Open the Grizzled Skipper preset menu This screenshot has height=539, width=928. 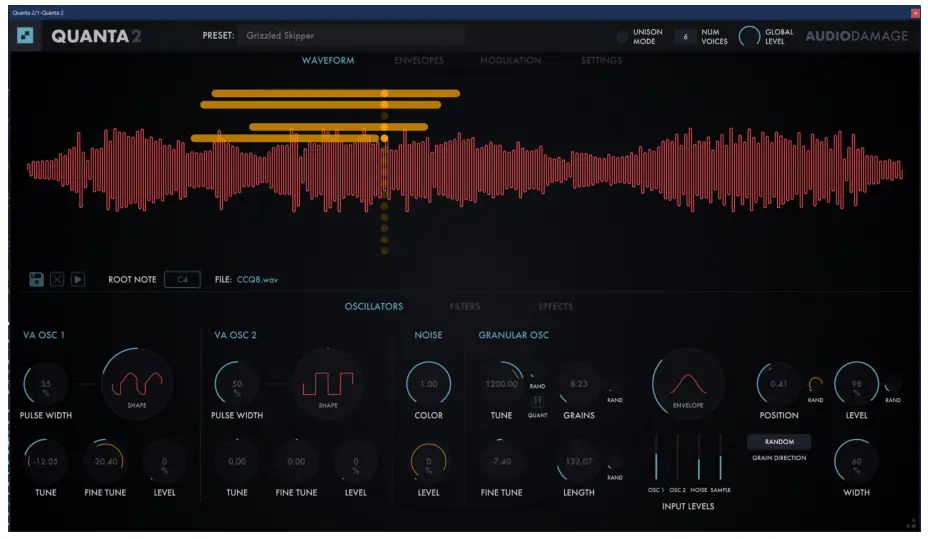352,36
